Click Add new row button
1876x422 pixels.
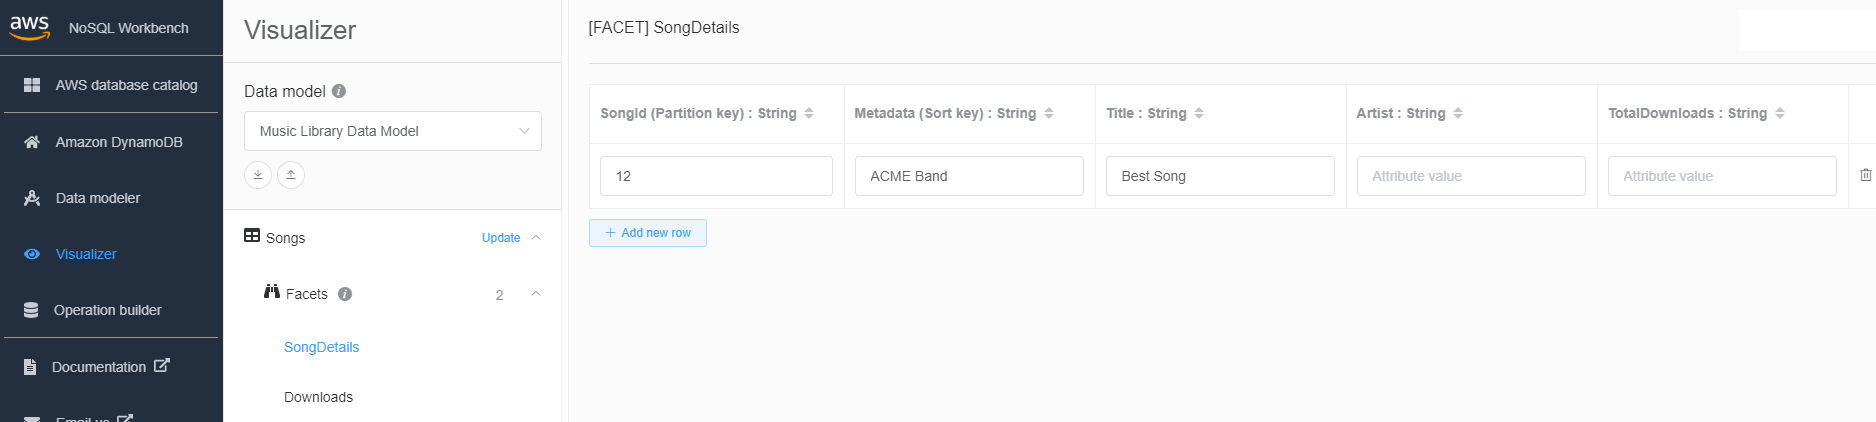(648, 233)
